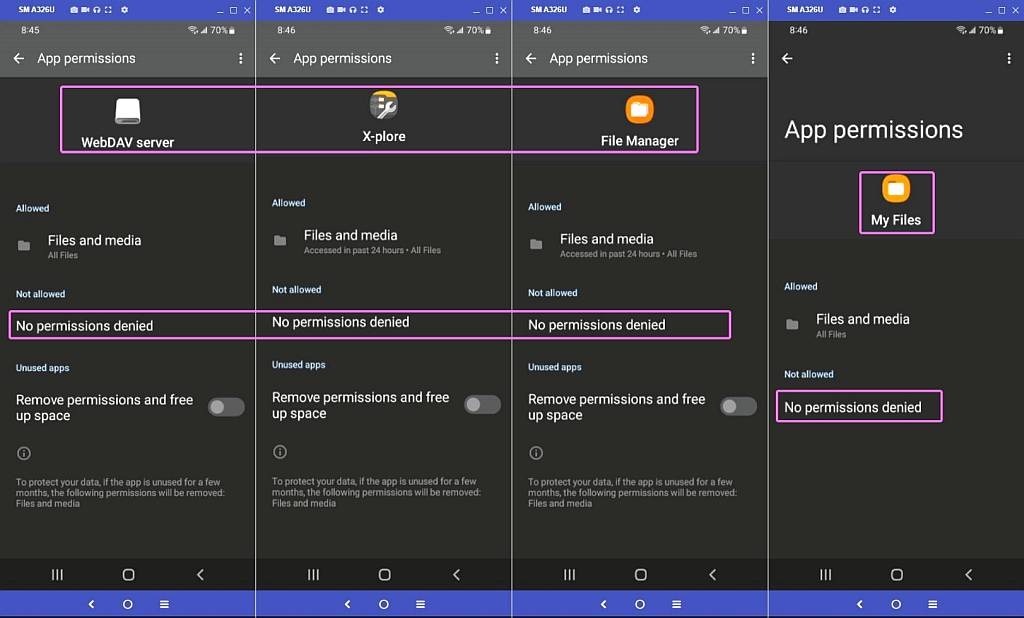Tap Android home button on WebDAV server screen
This screenshot has height=618, width=1024.
tap(129, 574)
